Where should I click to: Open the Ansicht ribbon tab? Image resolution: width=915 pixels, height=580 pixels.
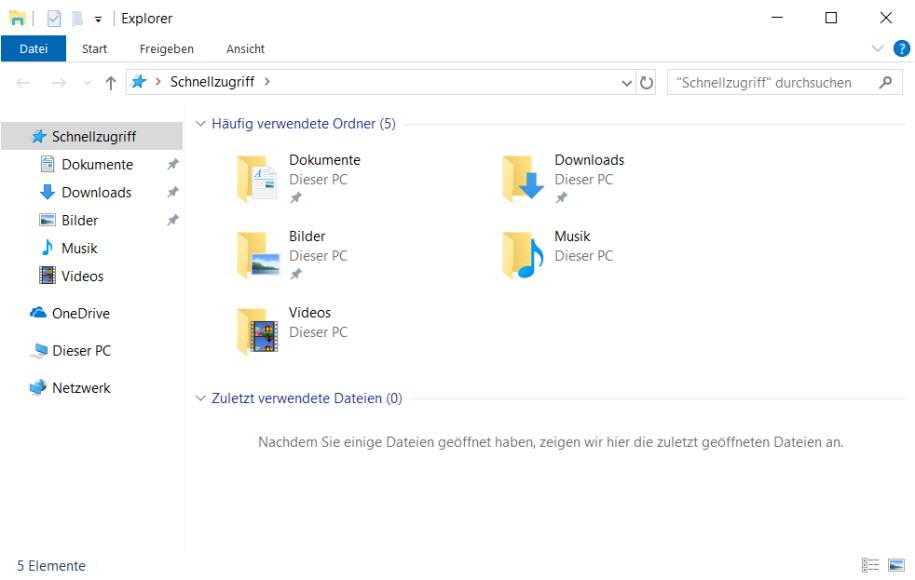click(x=245, y=48)
